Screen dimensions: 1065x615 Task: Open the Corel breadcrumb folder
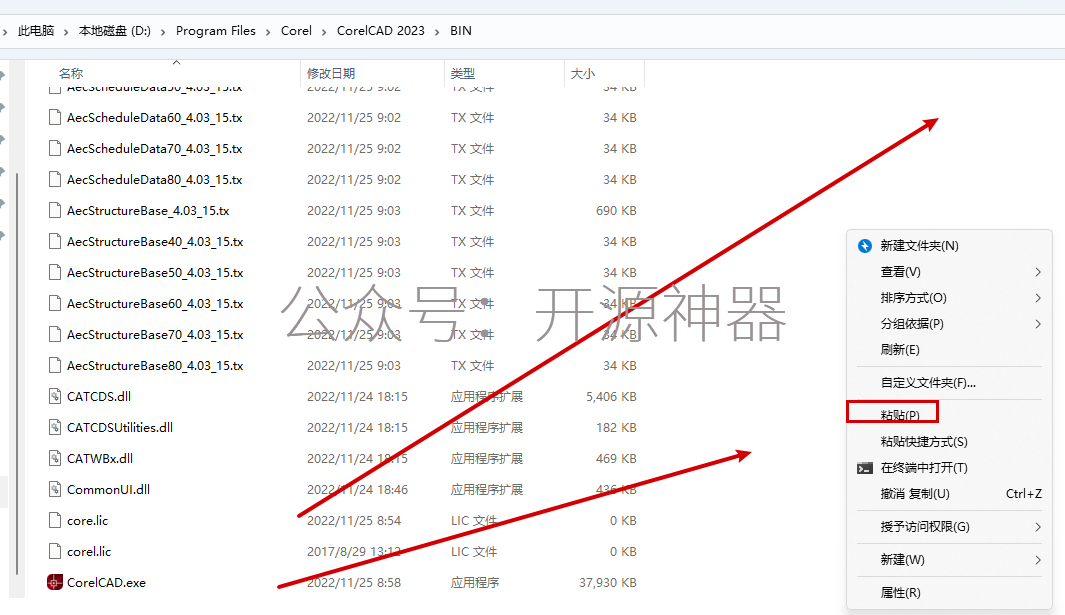pyautogui.click(x=296, y=31)
